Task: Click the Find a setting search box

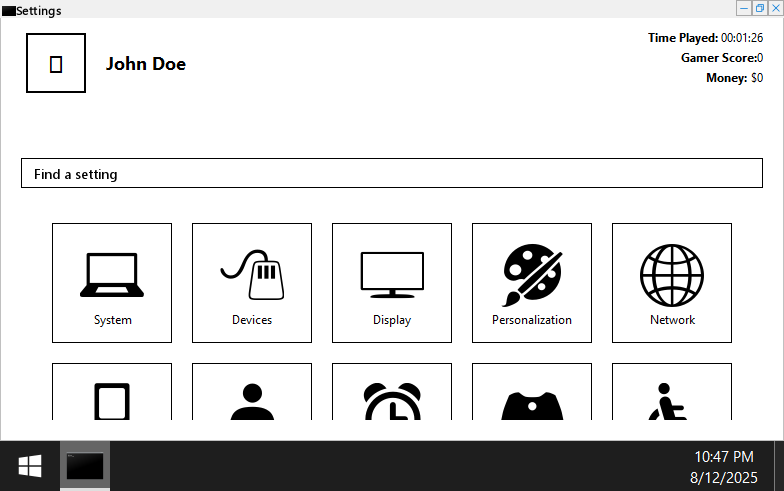Action: click(392, 173)
